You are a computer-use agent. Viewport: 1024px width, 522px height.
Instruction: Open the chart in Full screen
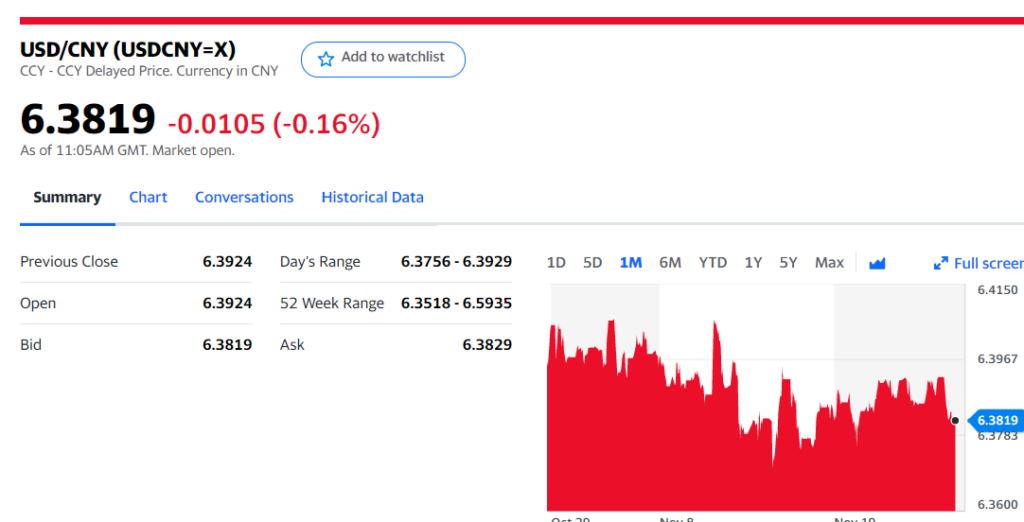(x=978, y=263)
